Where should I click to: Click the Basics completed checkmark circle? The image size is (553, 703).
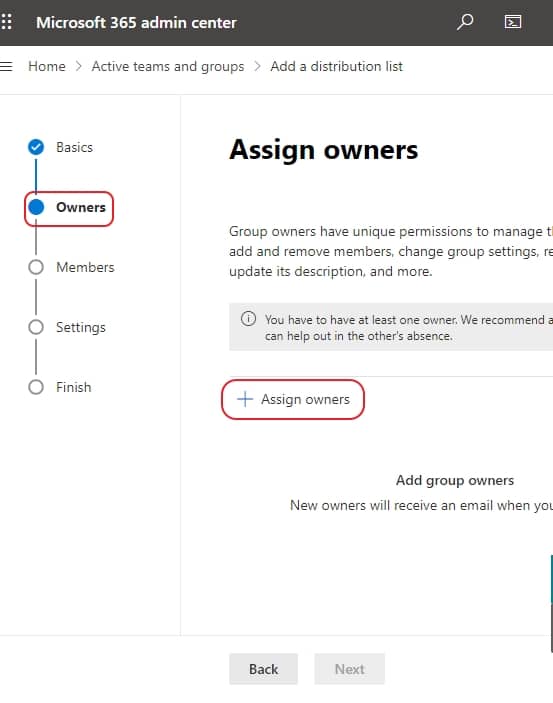pos(36,147)
